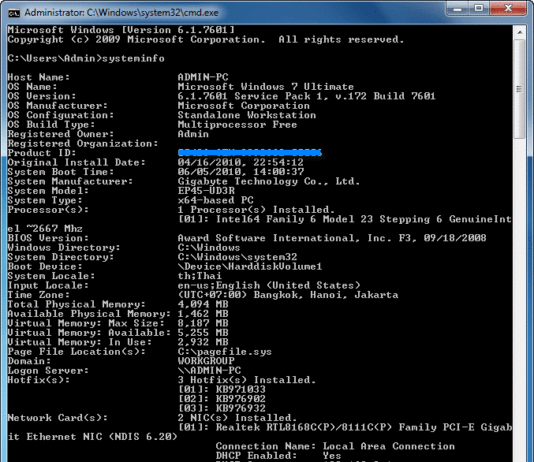Click install date '04/16/2010, 22:54:12'
534x462 pixels.
(240, 162)
